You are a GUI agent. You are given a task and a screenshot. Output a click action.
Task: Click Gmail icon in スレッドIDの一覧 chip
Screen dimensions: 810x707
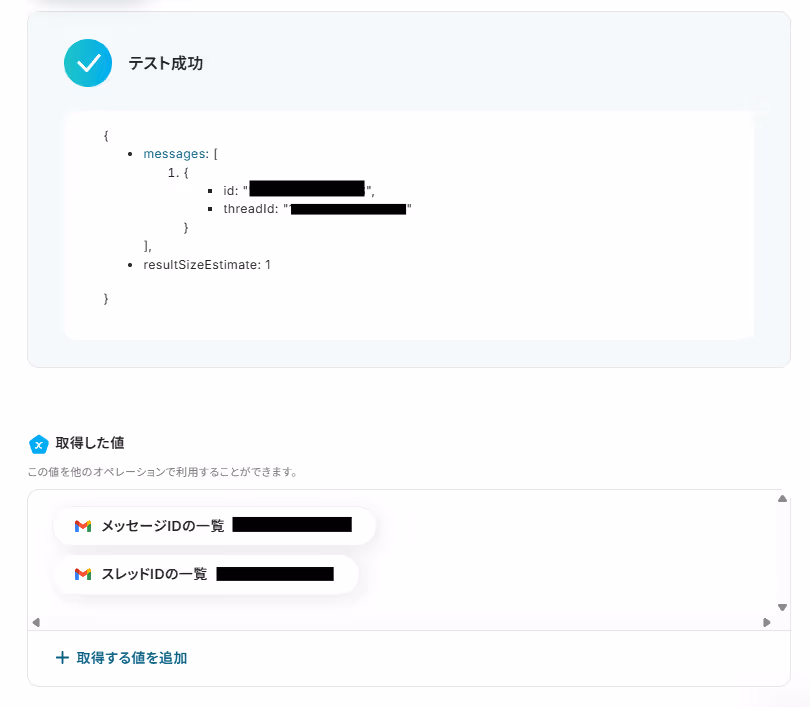83,574
